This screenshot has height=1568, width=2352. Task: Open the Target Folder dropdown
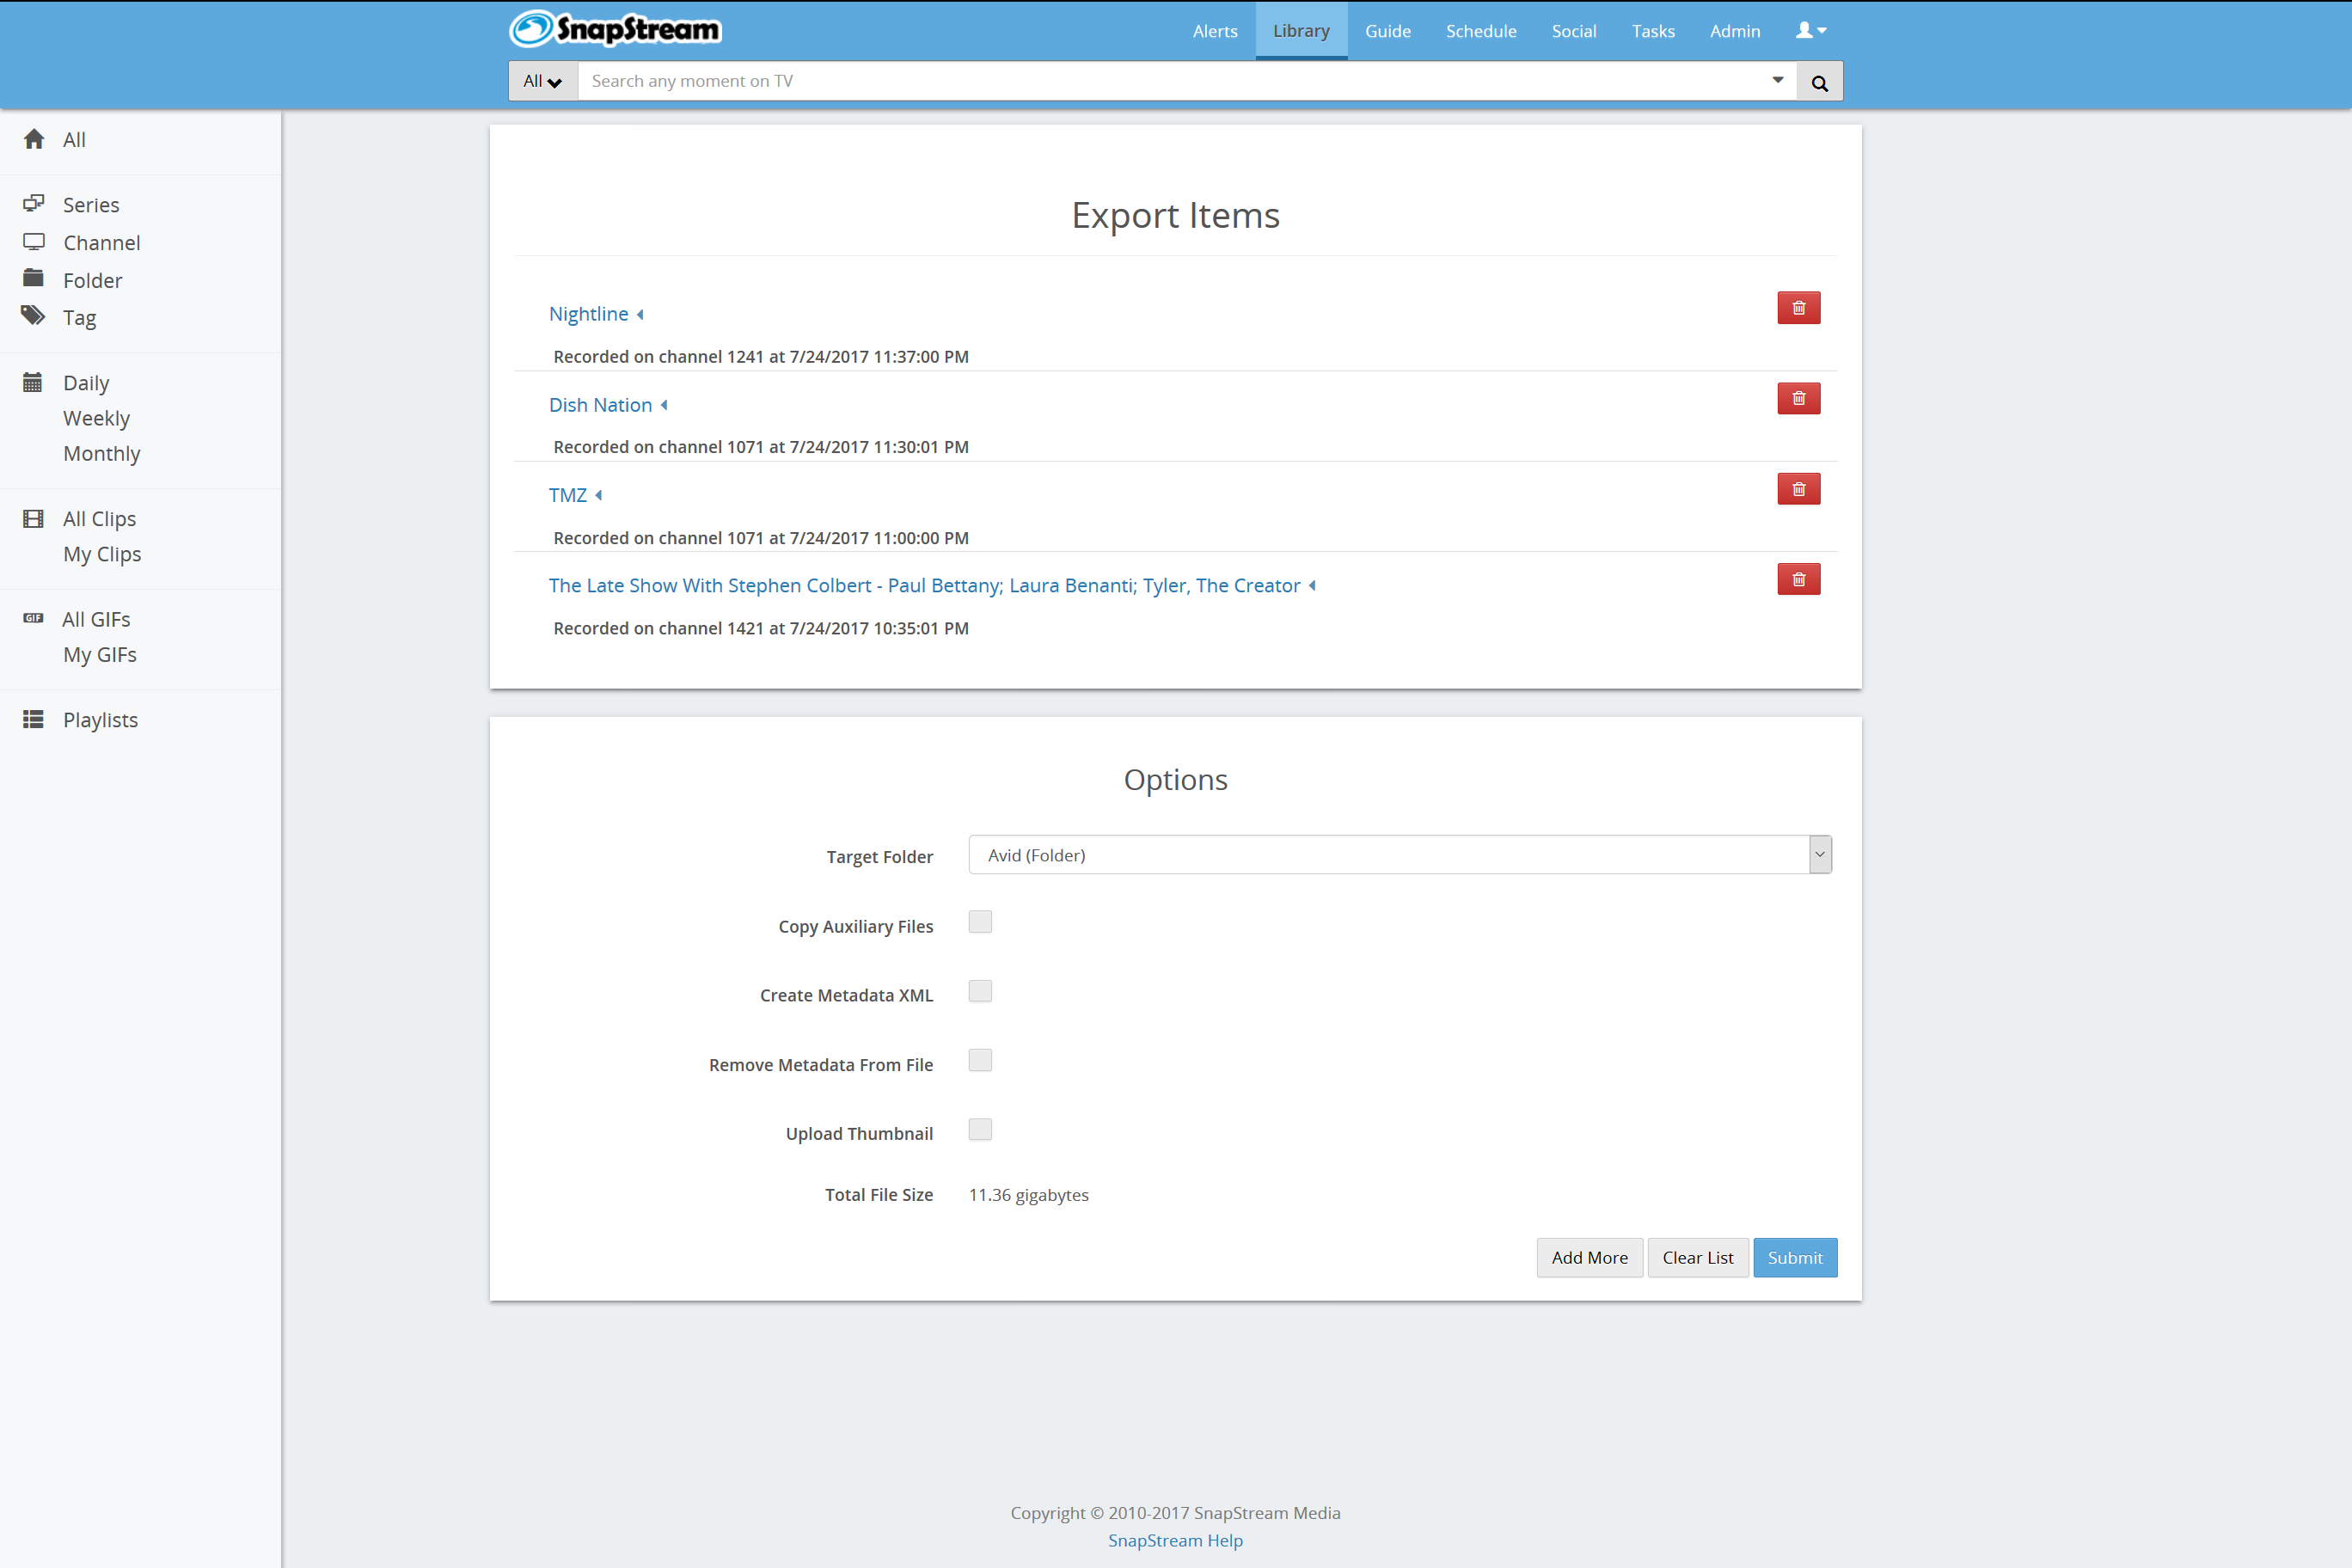1400,855
